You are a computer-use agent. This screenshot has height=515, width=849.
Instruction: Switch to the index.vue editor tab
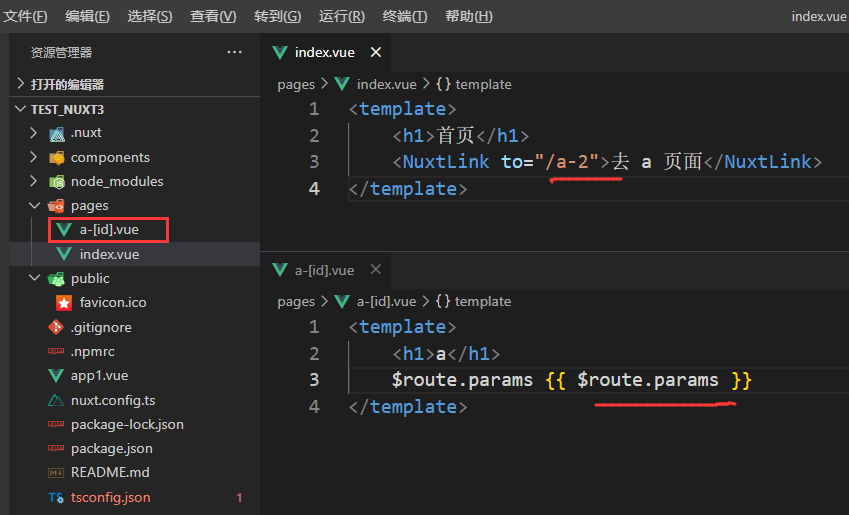coord(325,52)
